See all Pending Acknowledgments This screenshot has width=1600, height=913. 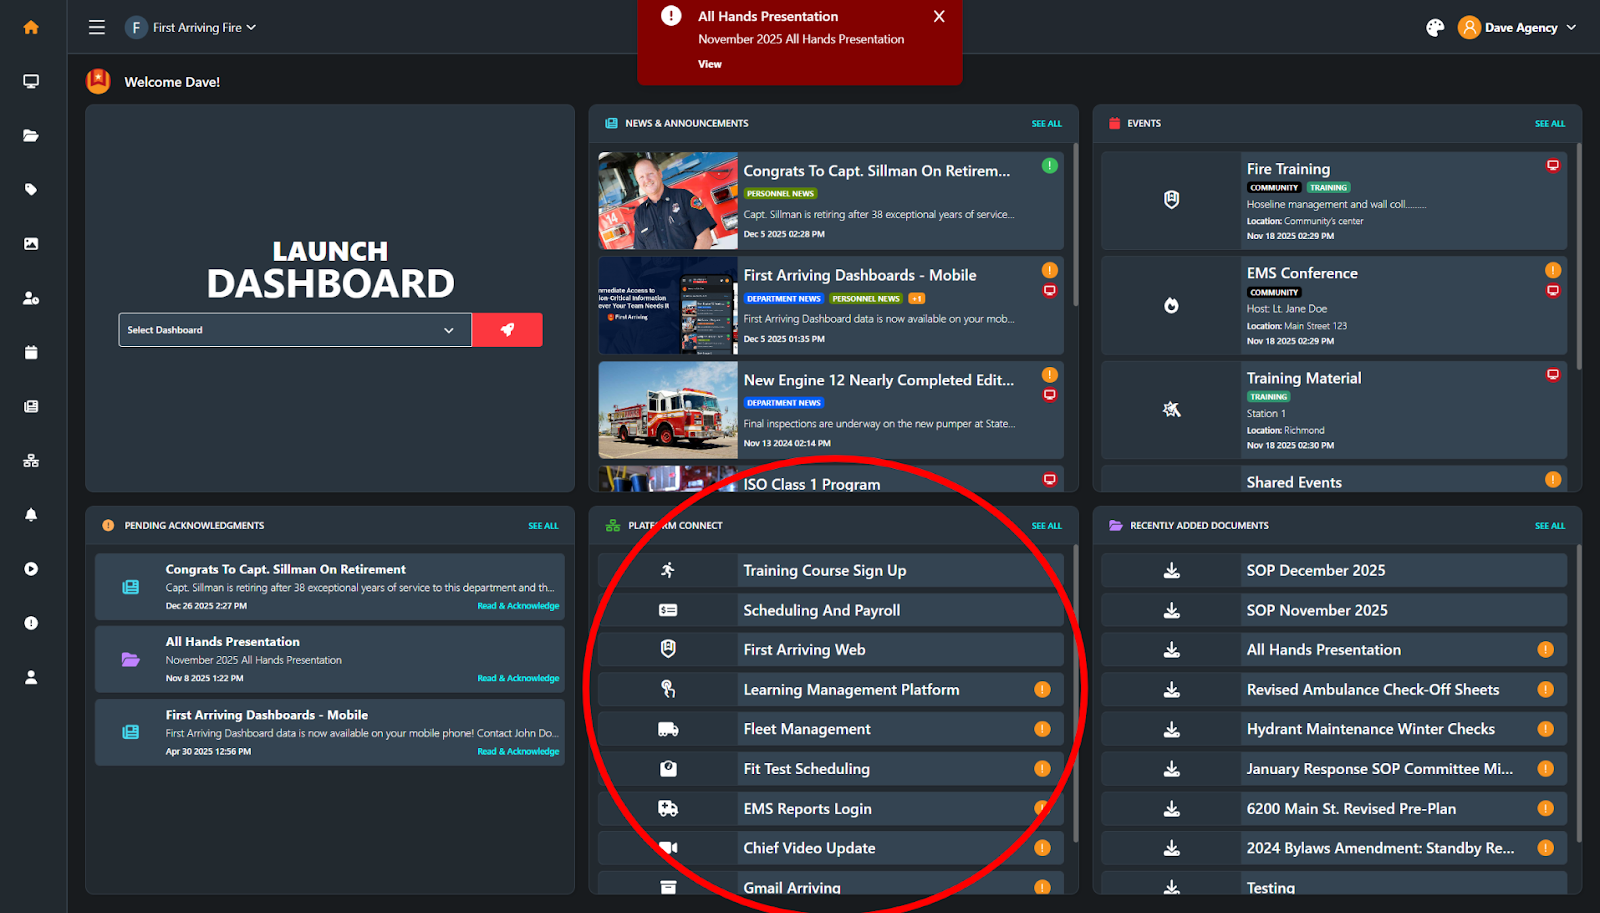[543, 526]
